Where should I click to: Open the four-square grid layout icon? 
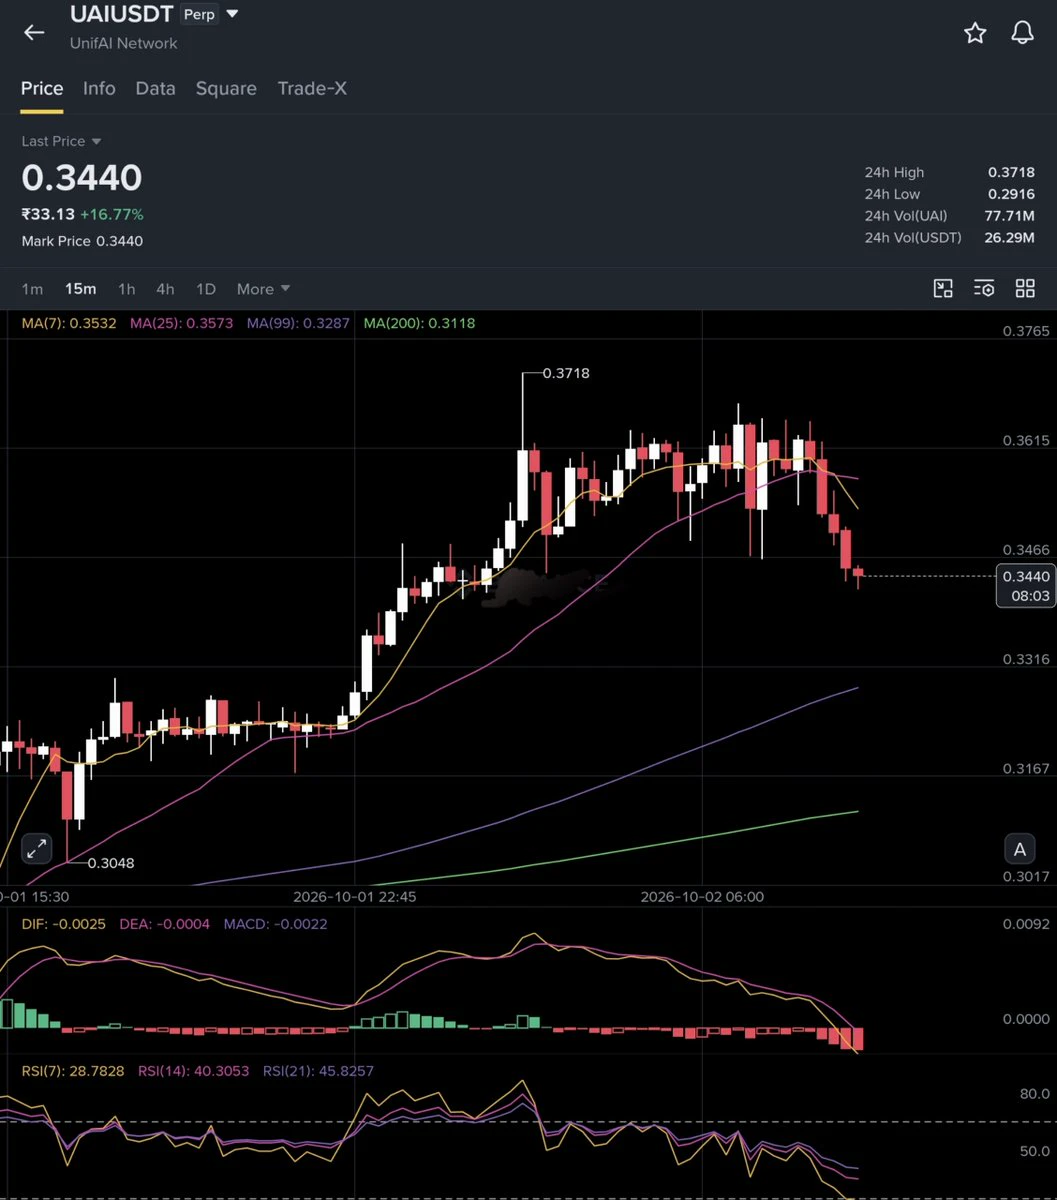[1025, 289]
